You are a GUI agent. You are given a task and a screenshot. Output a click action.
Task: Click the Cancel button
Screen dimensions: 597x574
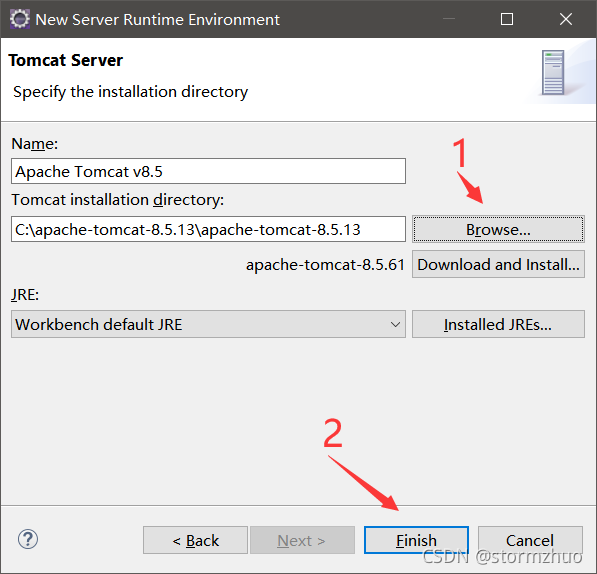530,540
